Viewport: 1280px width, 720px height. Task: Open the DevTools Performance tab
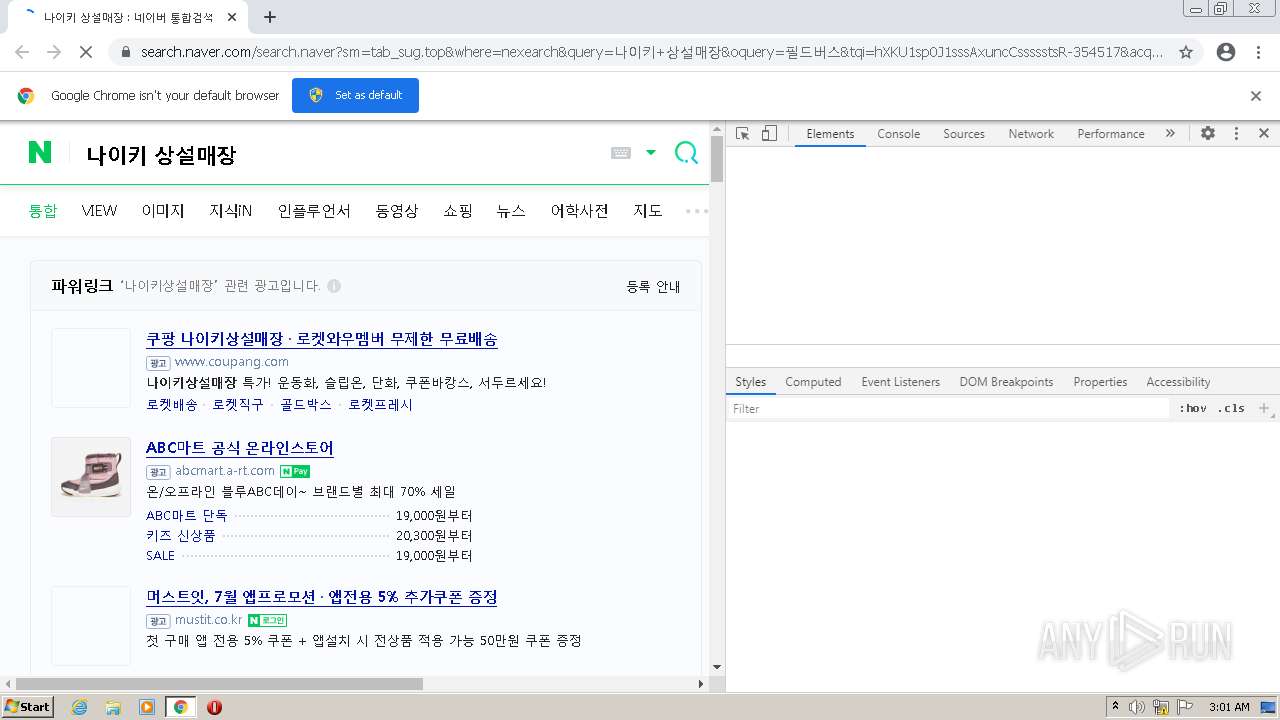click(1111, 134)
